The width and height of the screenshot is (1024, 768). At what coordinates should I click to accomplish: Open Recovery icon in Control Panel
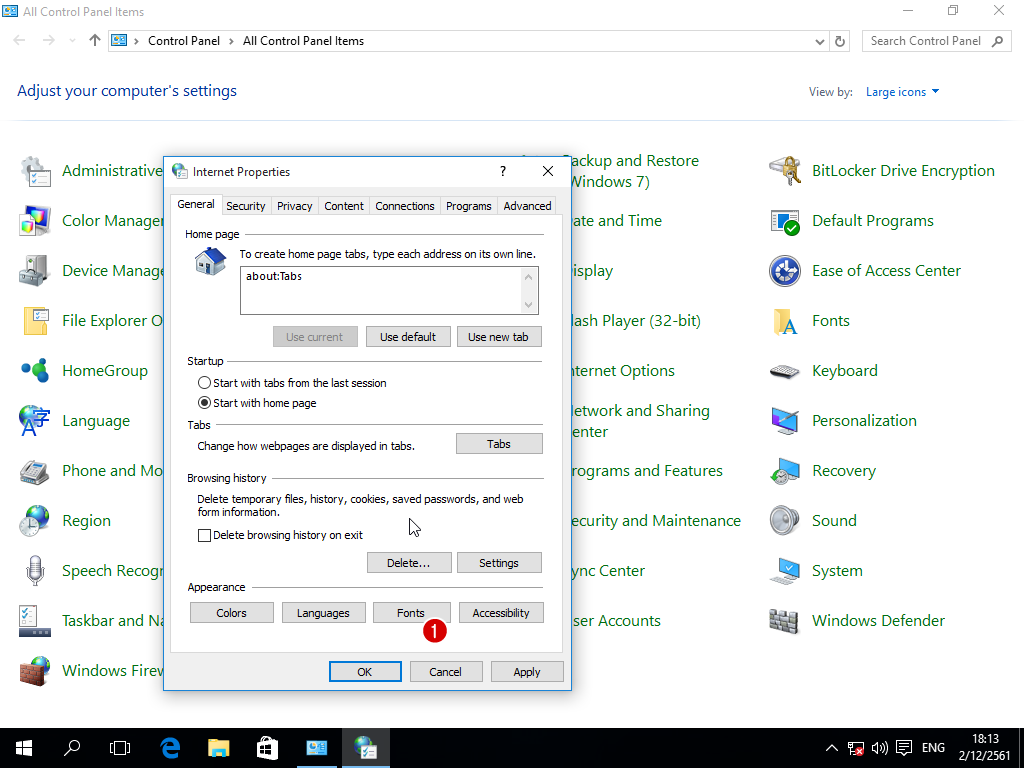tap(785, 471)
